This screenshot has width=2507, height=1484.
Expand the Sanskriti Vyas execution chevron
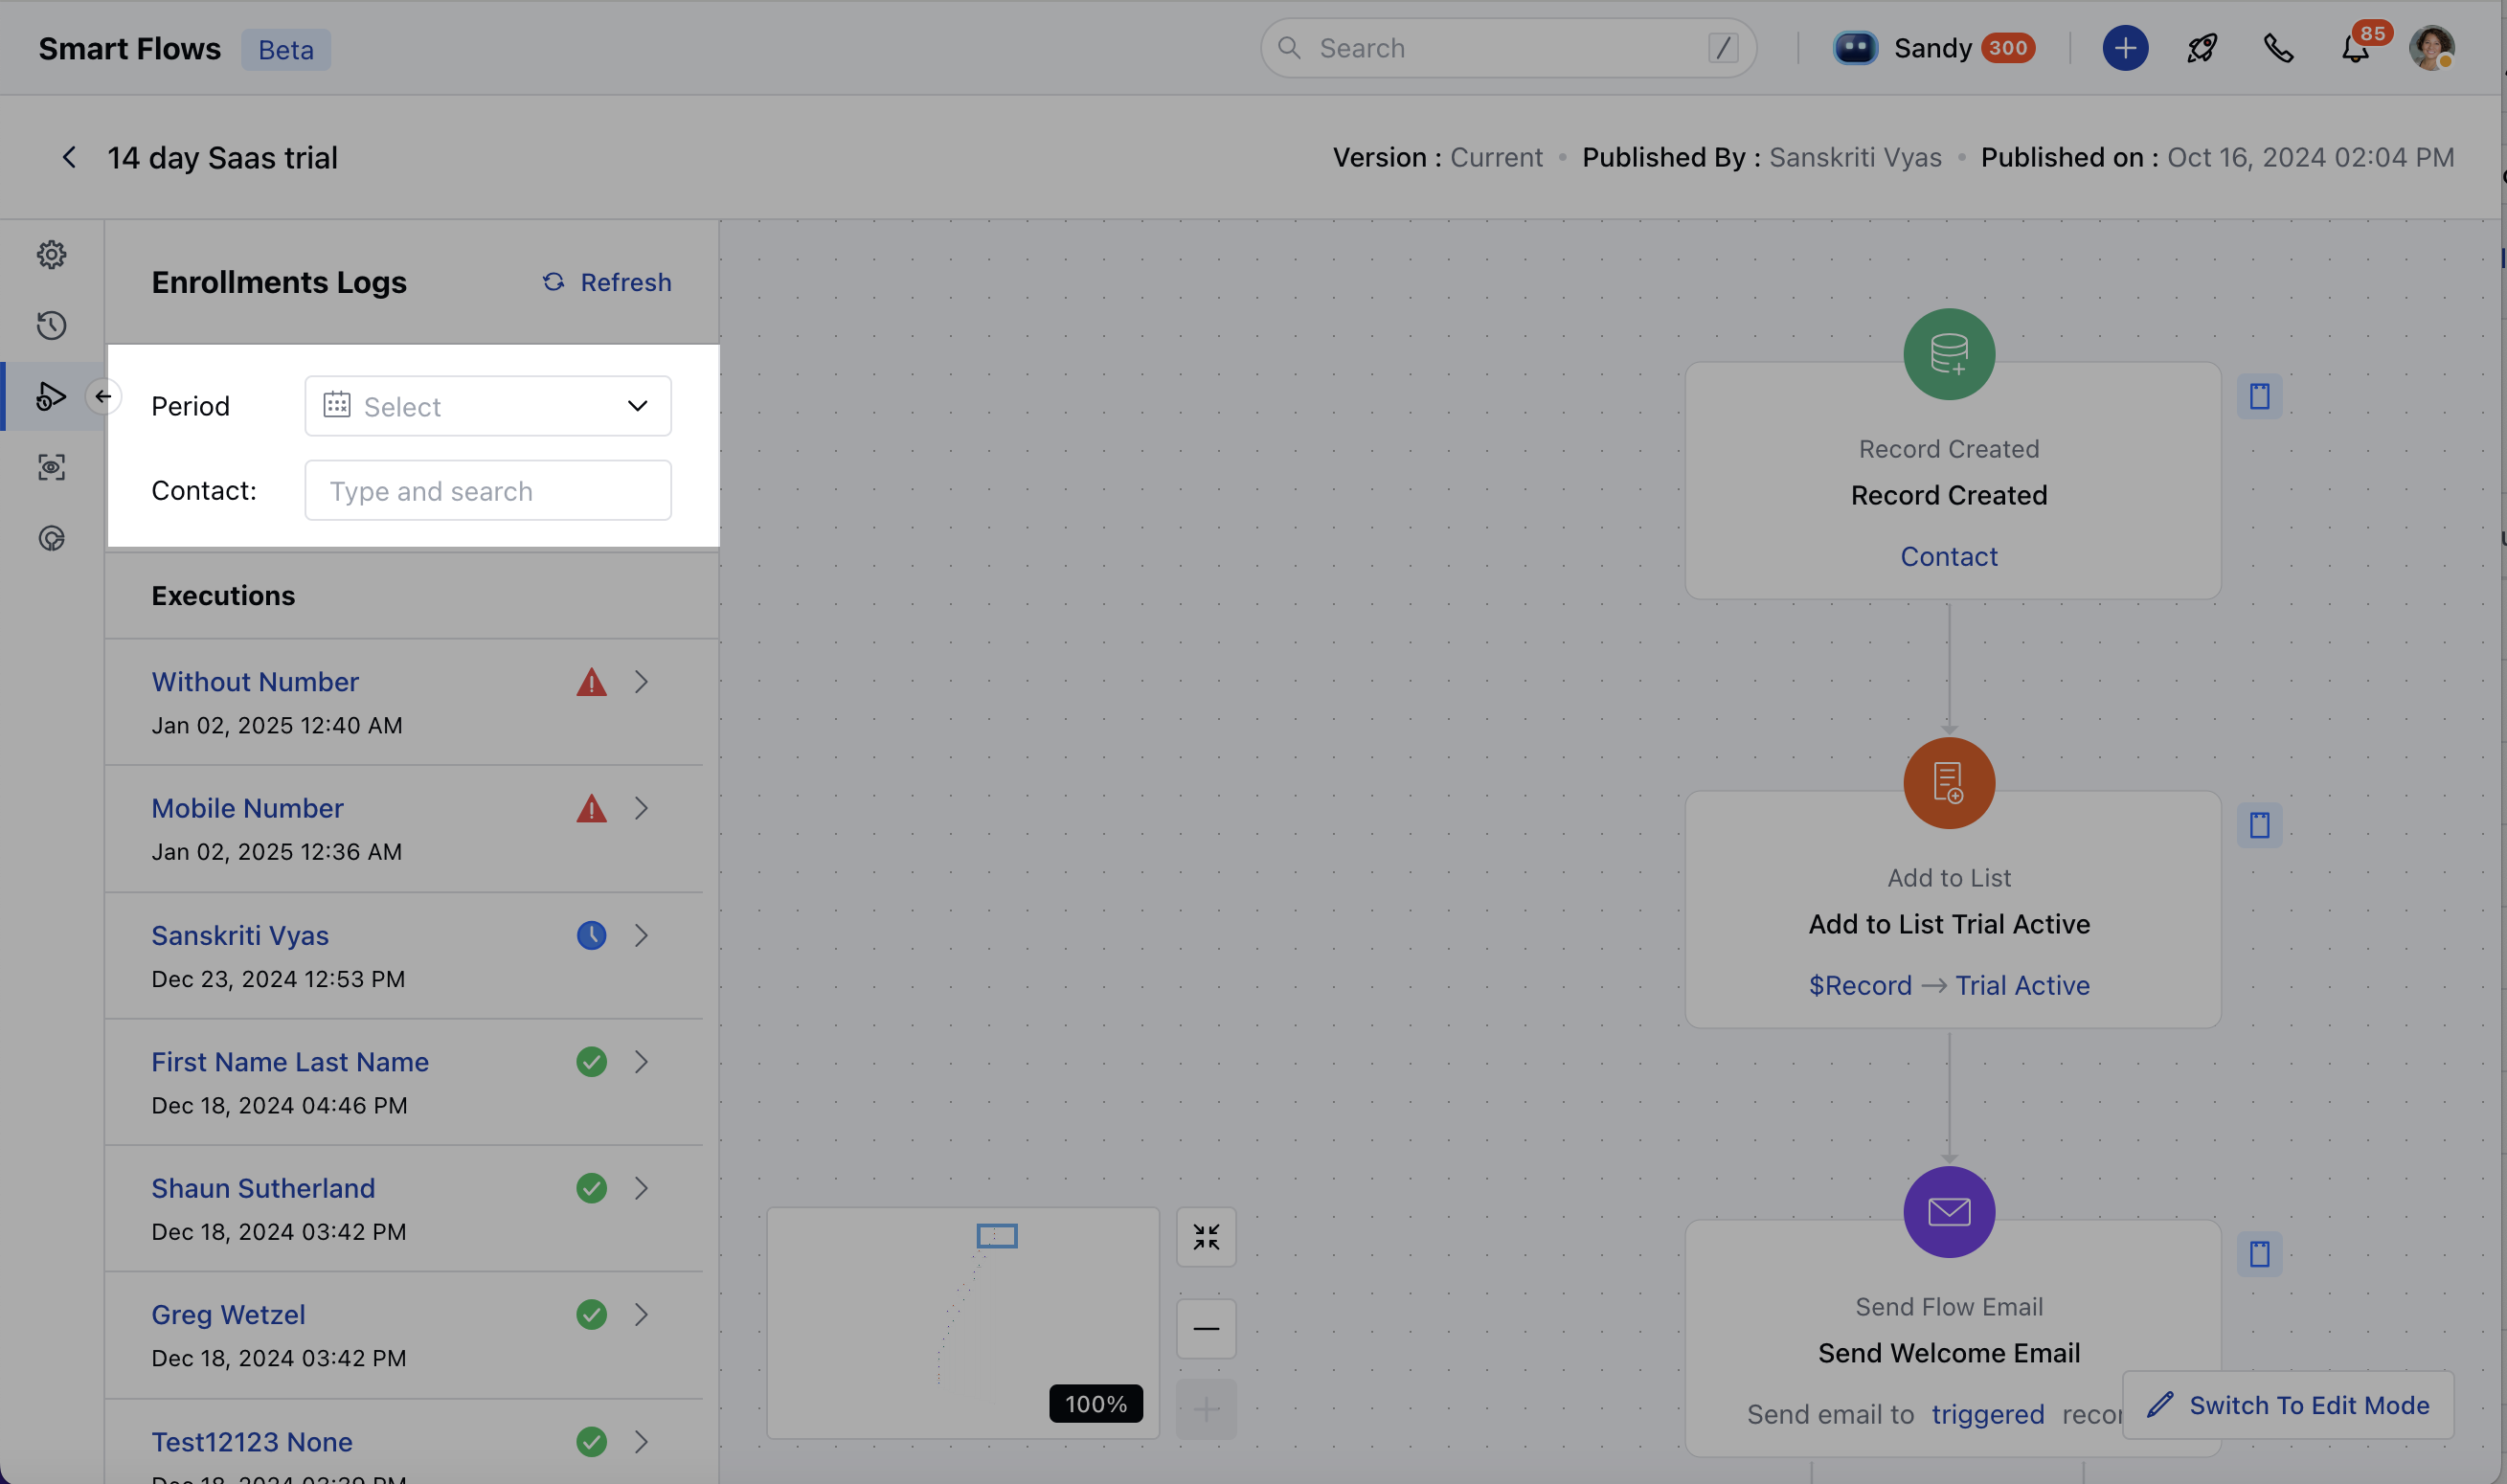(641, 935)
